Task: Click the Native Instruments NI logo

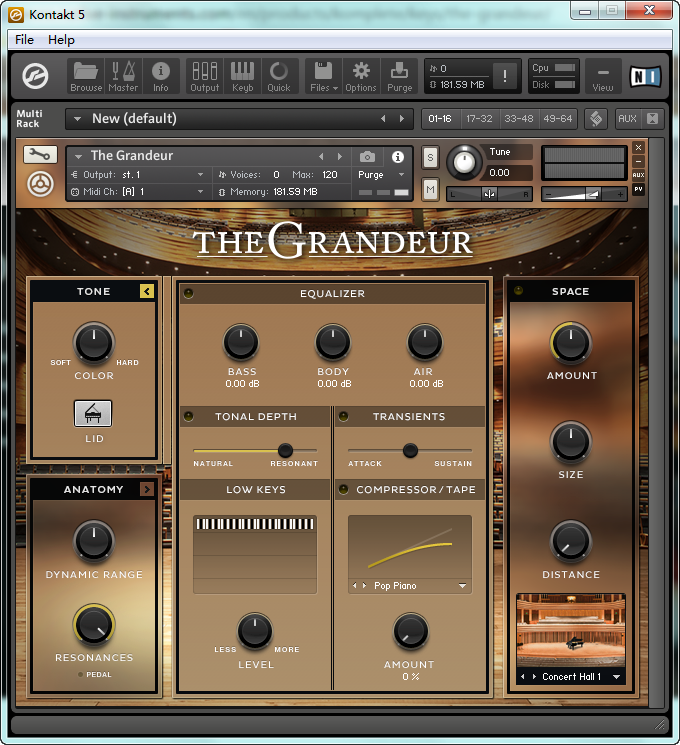Action: (645, 76)
